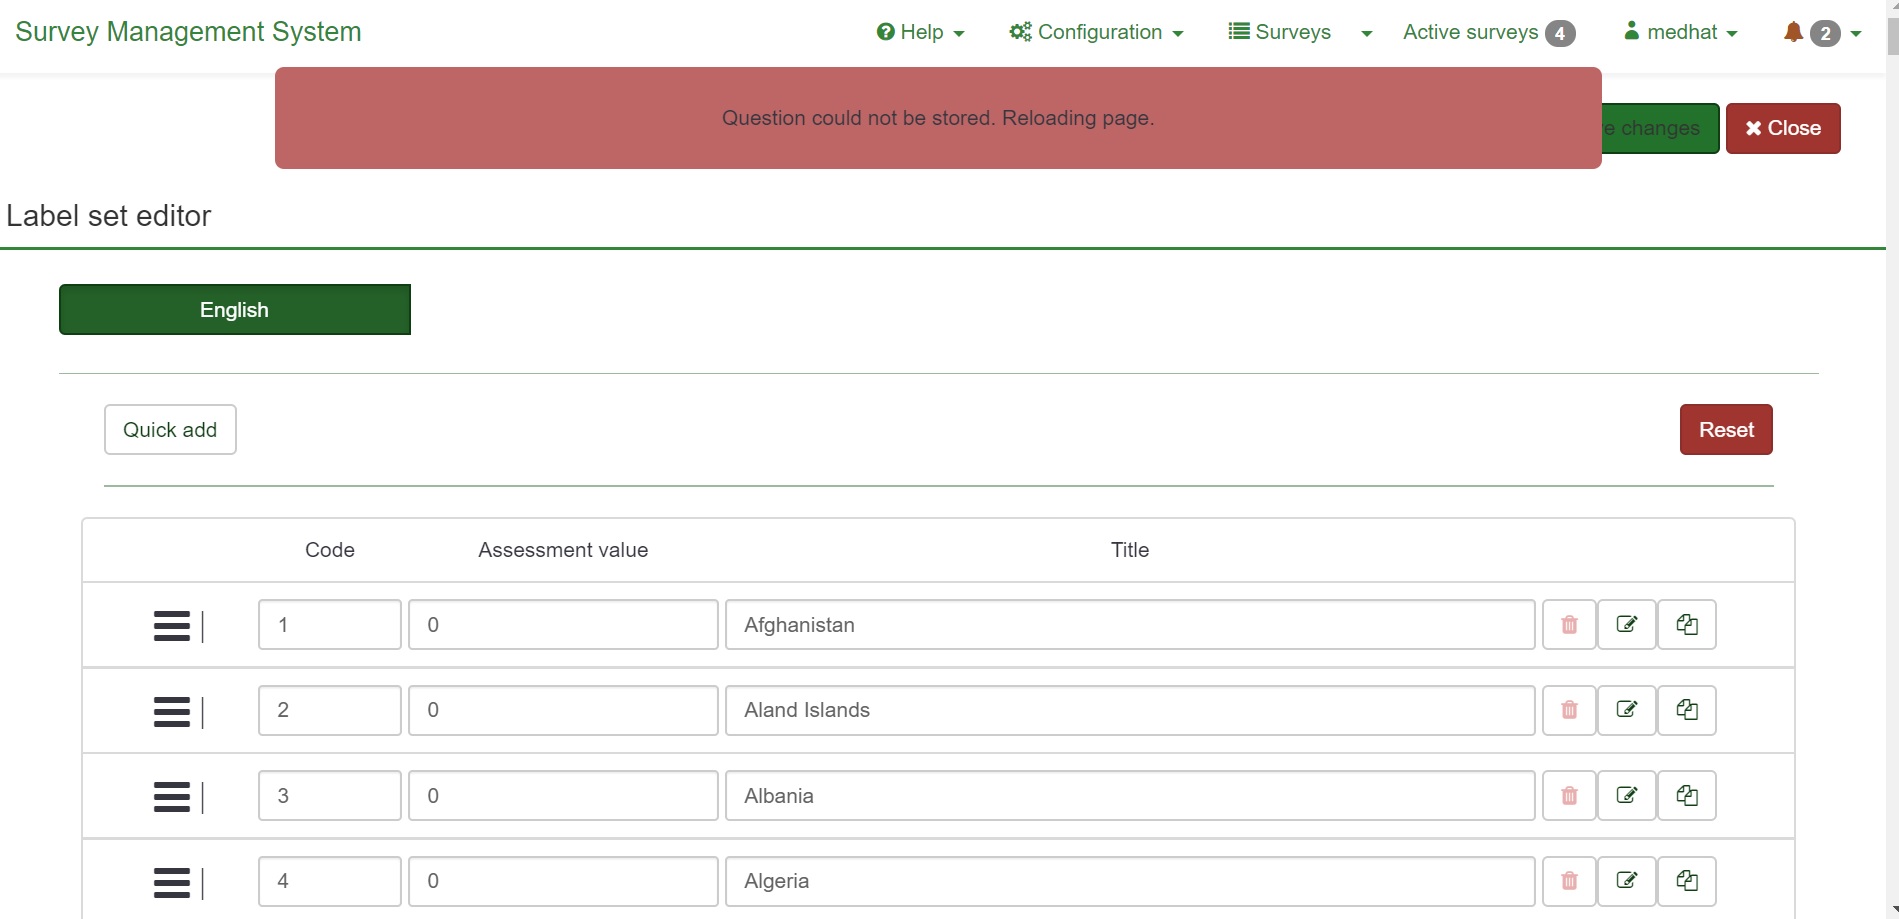
Task: Switch to the English language tab
Action: click(x=235, y=310)
